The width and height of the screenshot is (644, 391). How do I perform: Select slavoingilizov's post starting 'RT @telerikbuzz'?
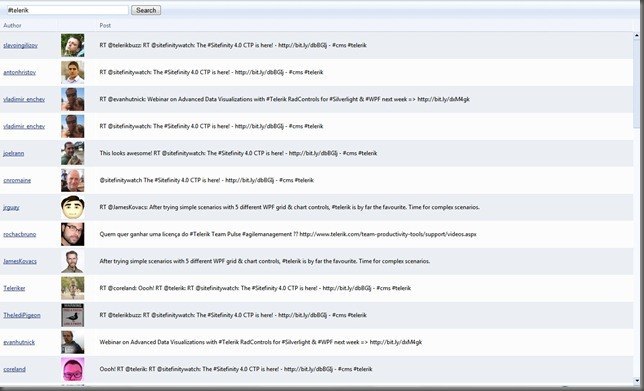[233, 45]
